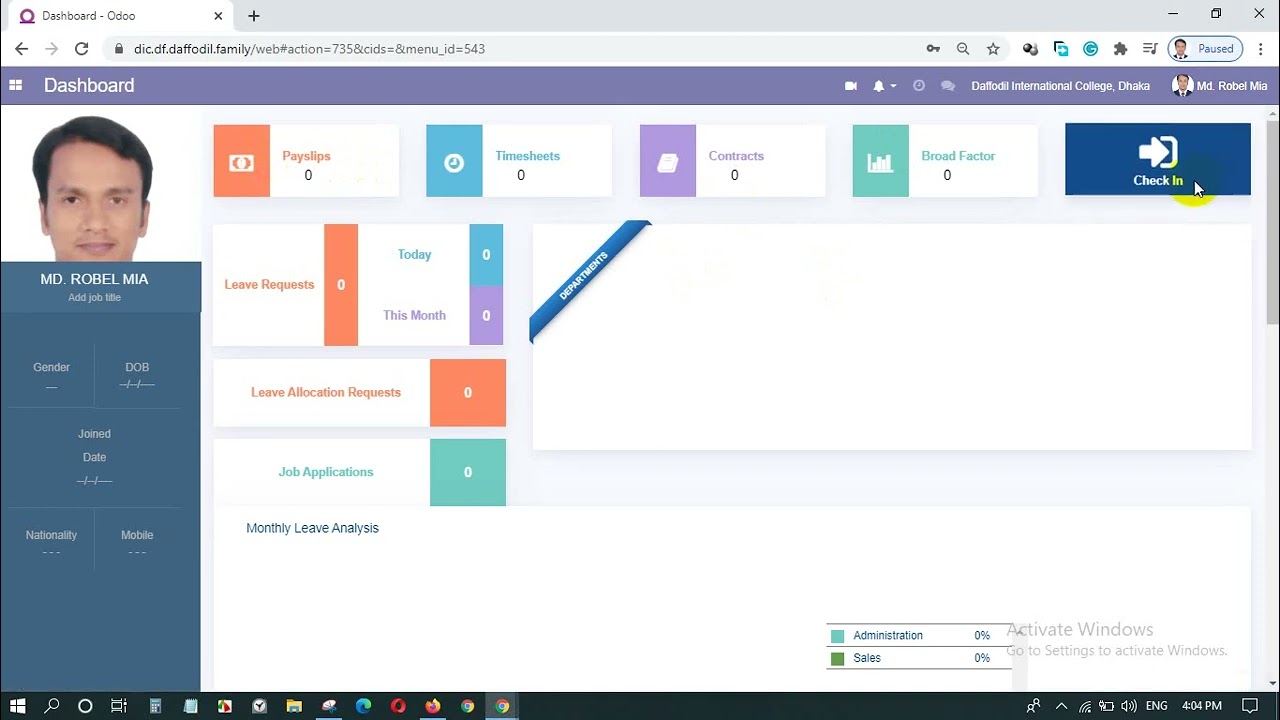Screen dimensions: 1280x720
Task: Click the zoom magnifier icon in address bar
Action: (x=963, y=48)
